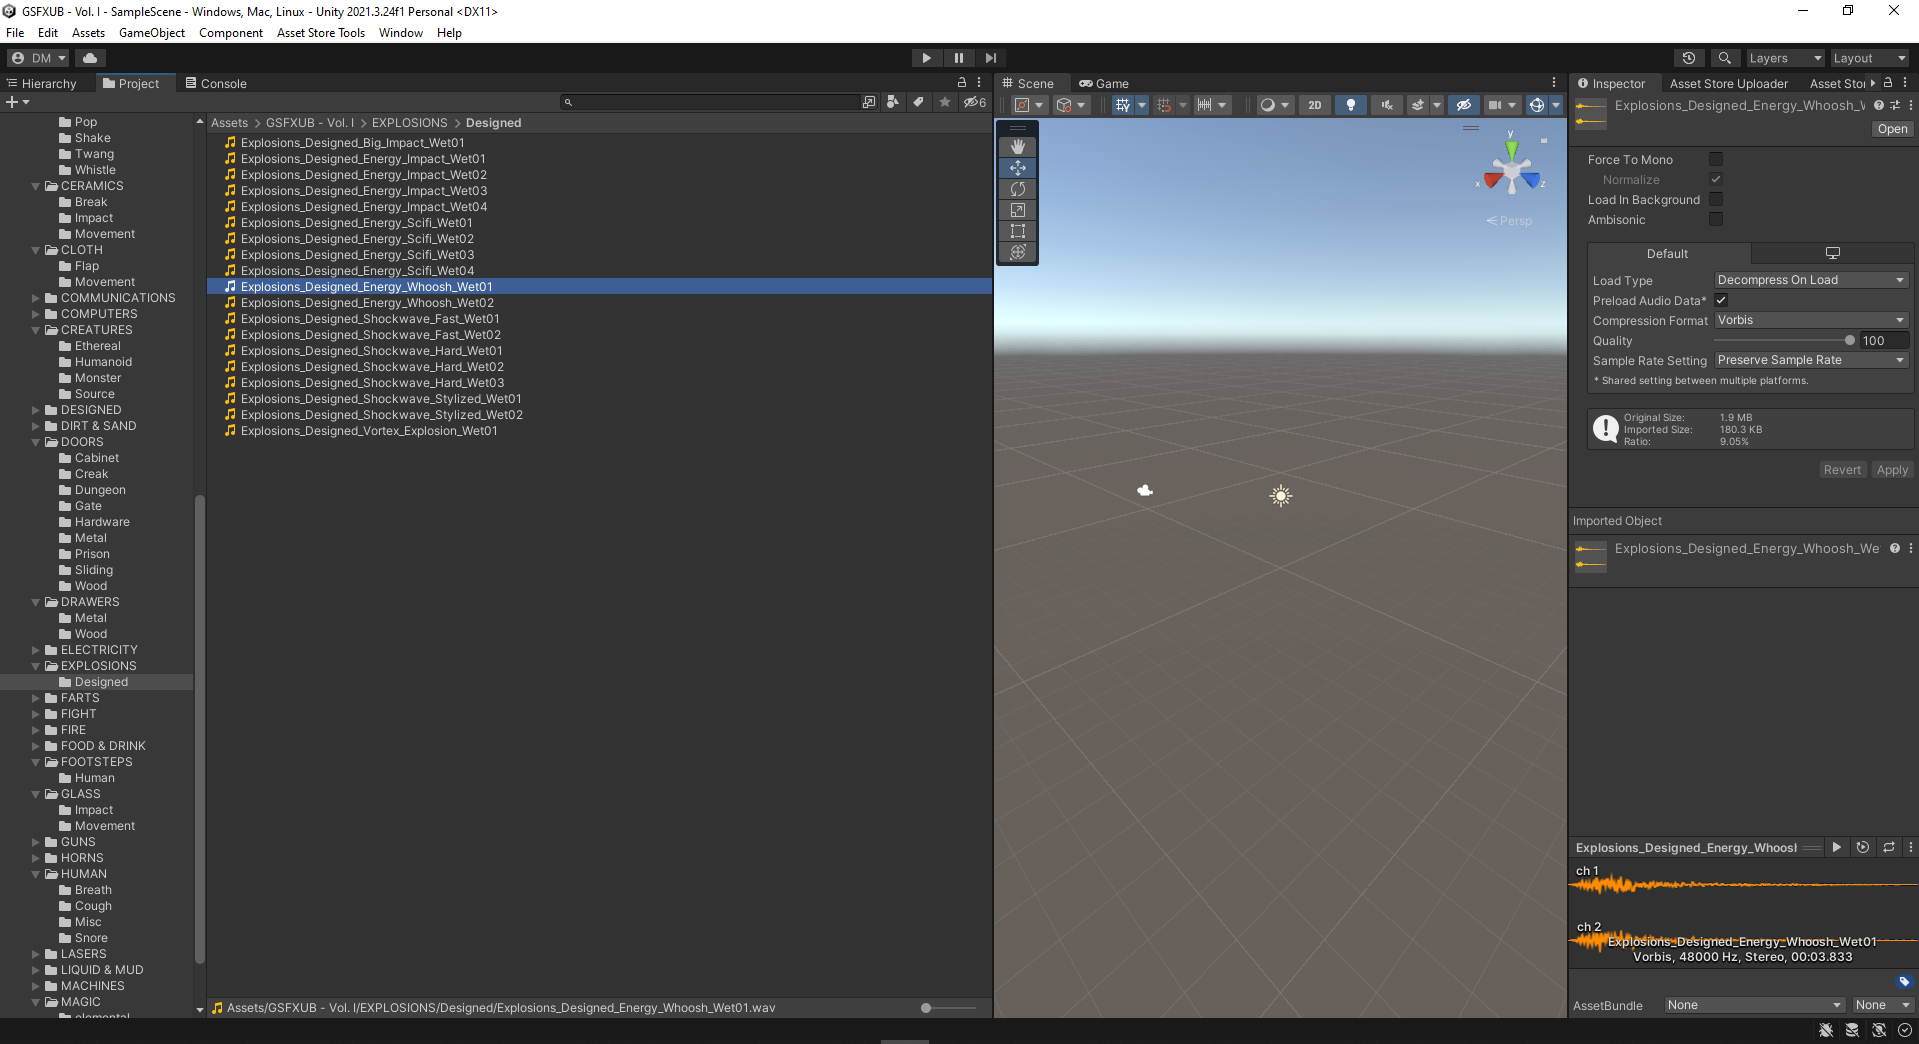Viewport: 1919px width, 1044px height.
Task: Open the global Search magnifier icon
Action: tap(1724, 58)
